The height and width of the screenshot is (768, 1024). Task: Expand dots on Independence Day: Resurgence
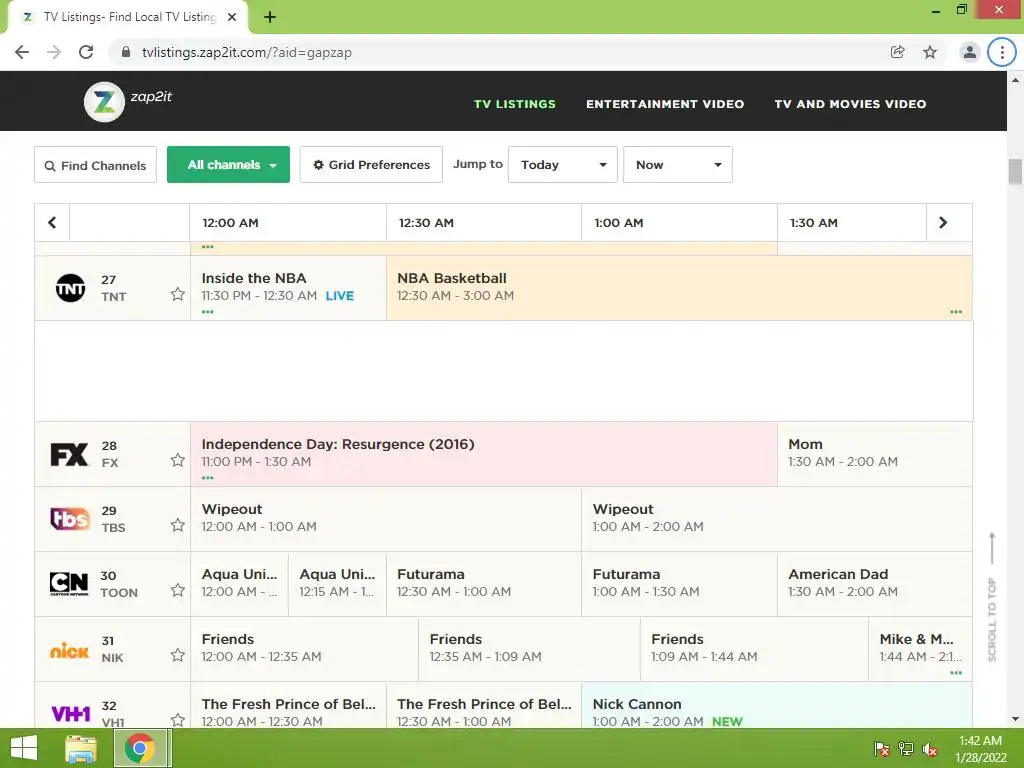pyautogui.click(x=208, y=478)
